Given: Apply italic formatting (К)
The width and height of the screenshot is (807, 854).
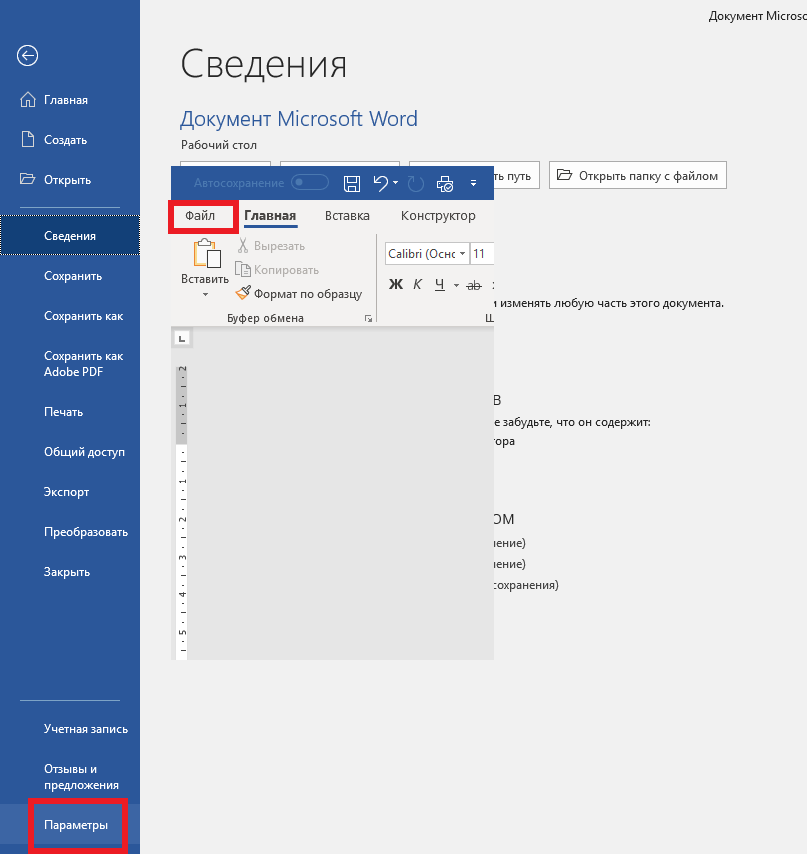Looking at the screenshot, I should click(x=417, y=285).
